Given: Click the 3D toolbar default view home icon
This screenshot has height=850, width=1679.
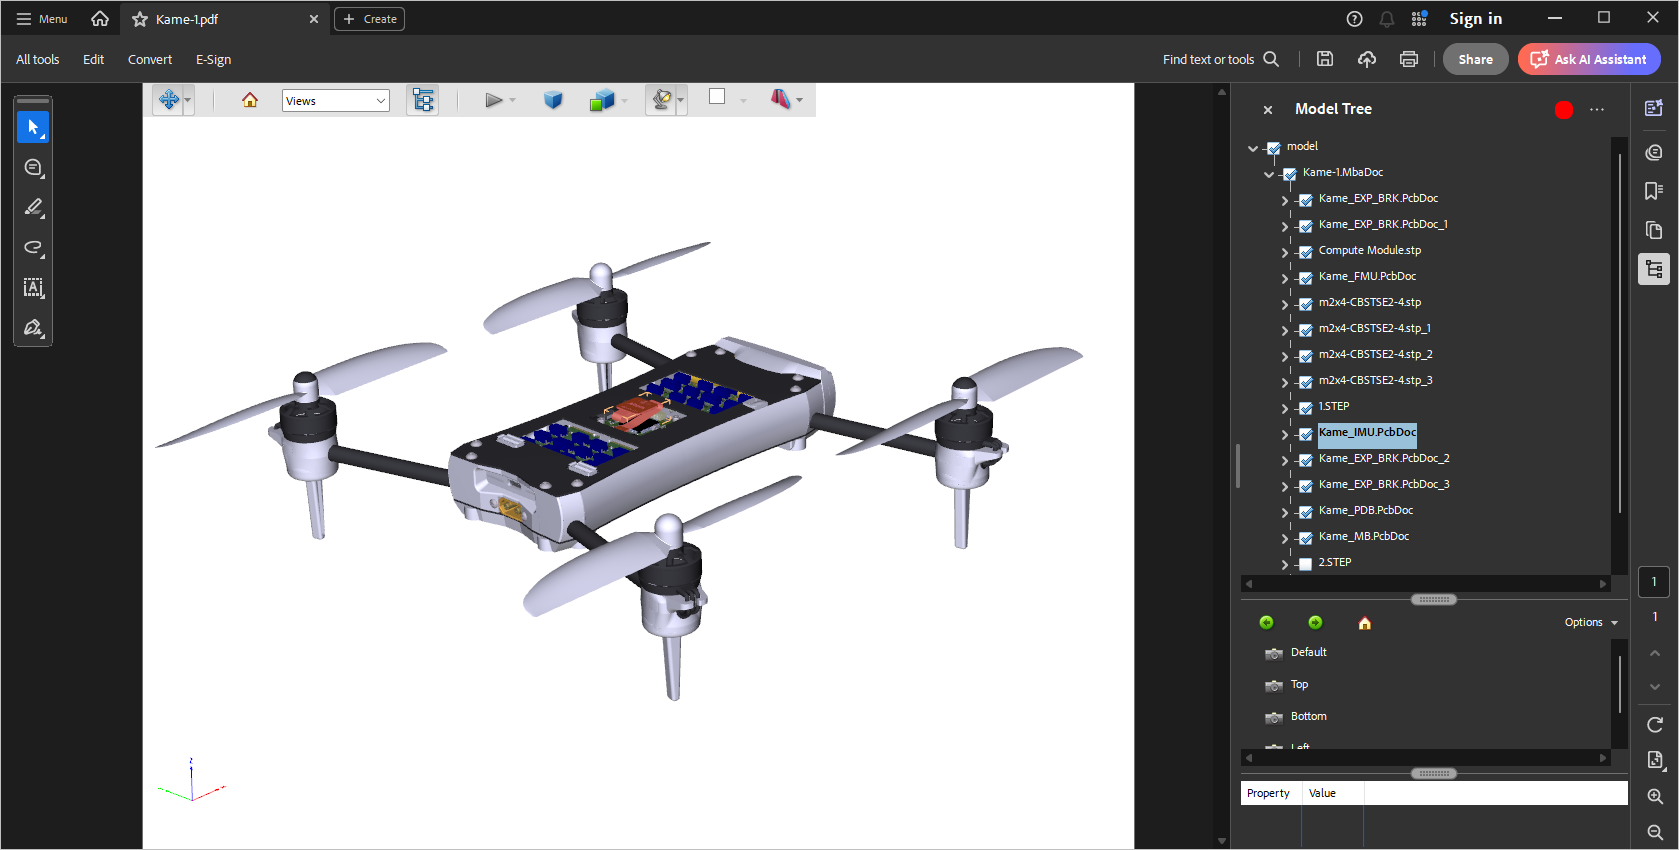Looking at the screenshot, I should [250, 100].
